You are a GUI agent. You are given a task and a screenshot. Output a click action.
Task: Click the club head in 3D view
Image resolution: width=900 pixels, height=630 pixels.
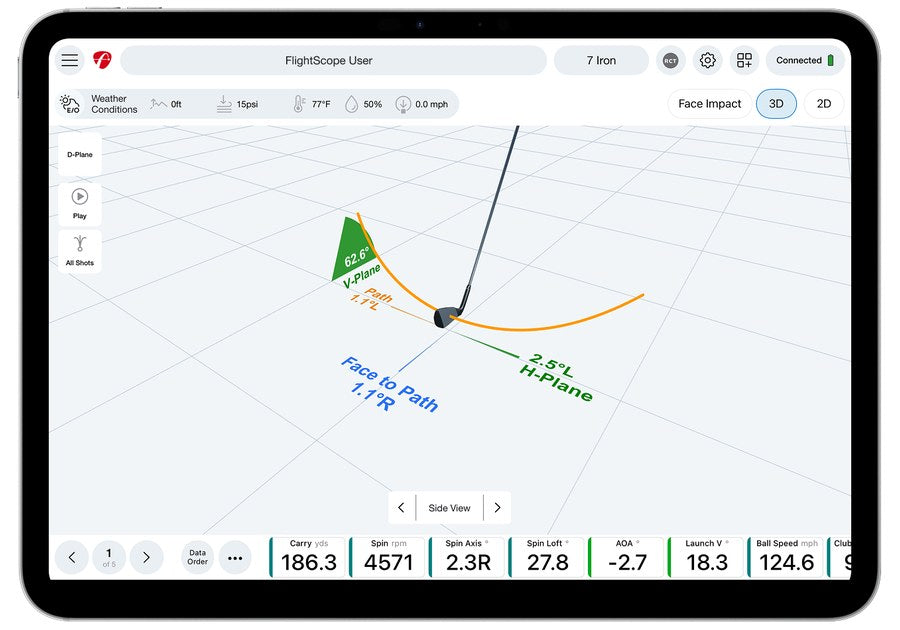(446, 317)
